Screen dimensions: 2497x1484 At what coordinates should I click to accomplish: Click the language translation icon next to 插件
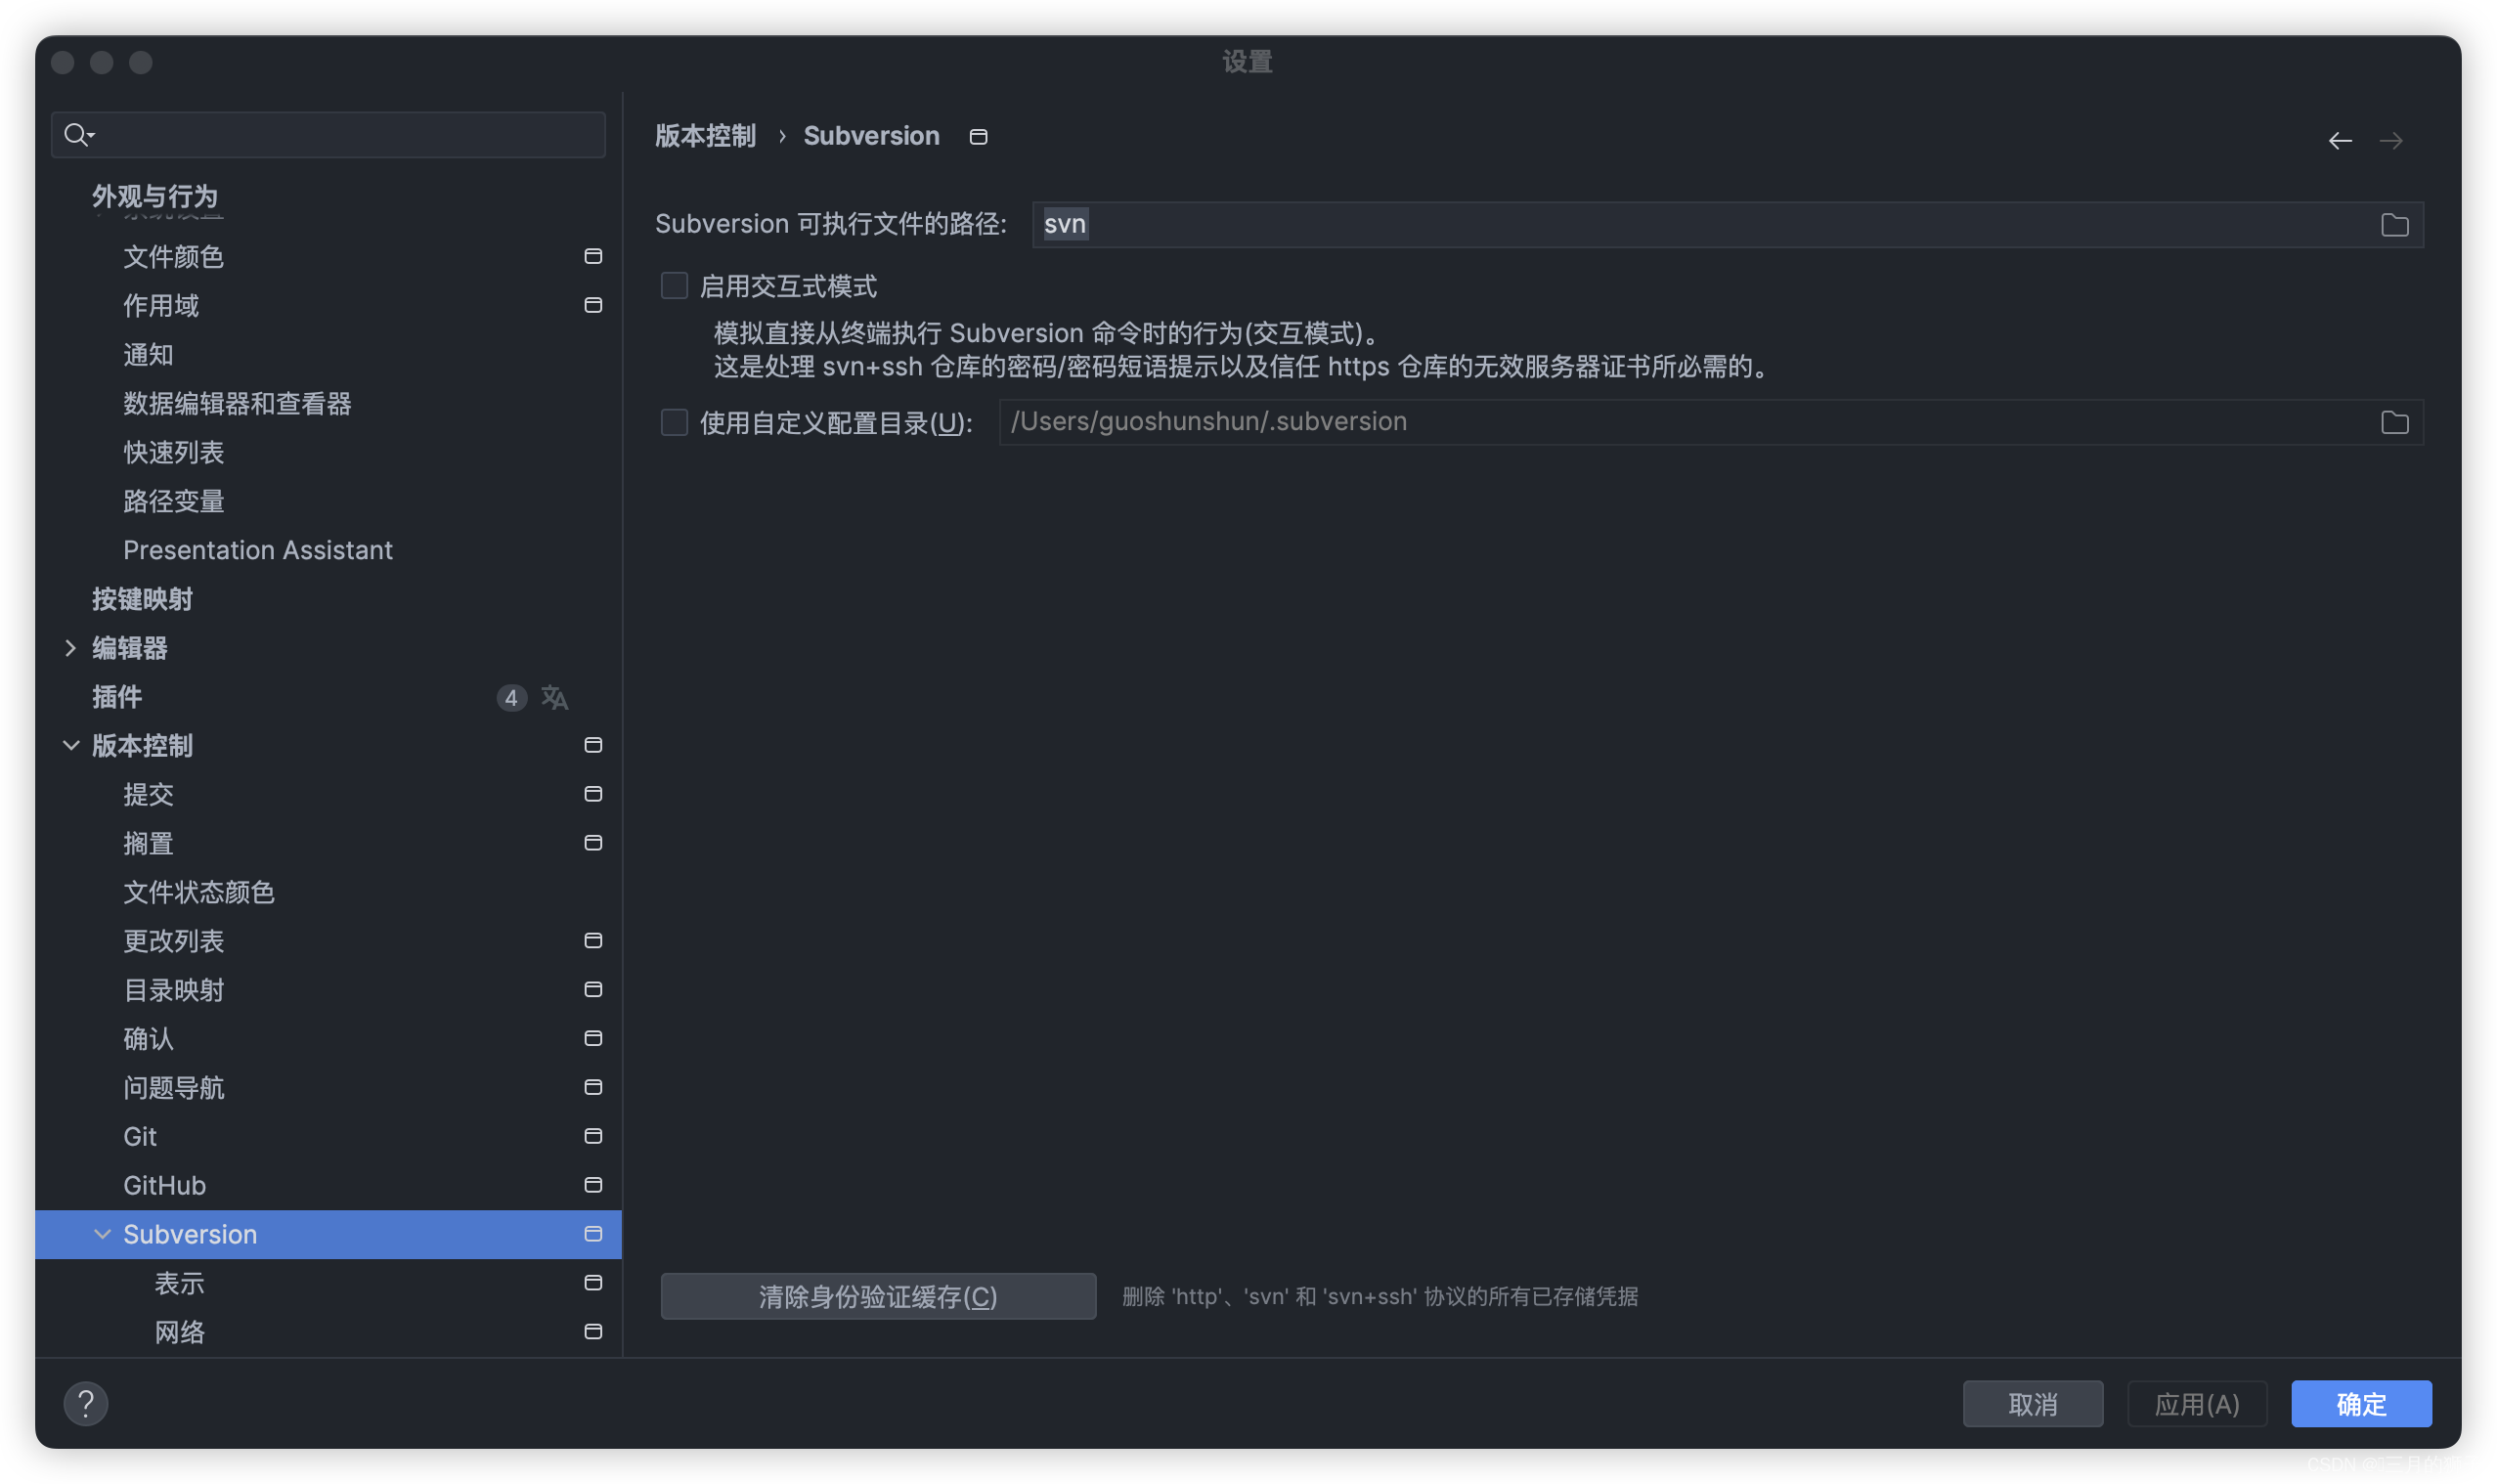[555, 698]
